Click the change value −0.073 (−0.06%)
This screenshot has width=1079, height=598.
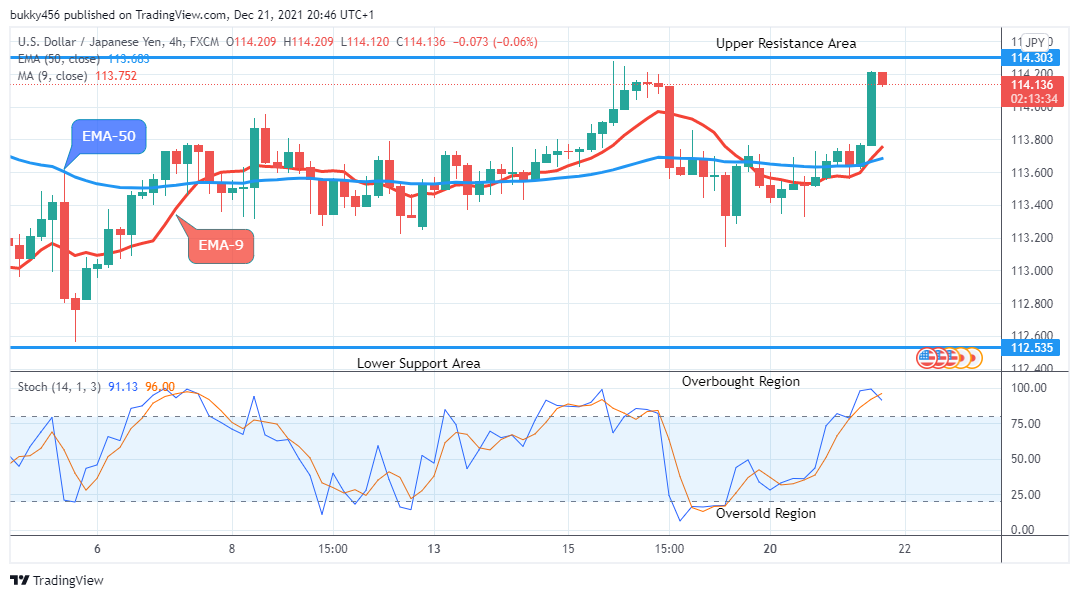495,42
